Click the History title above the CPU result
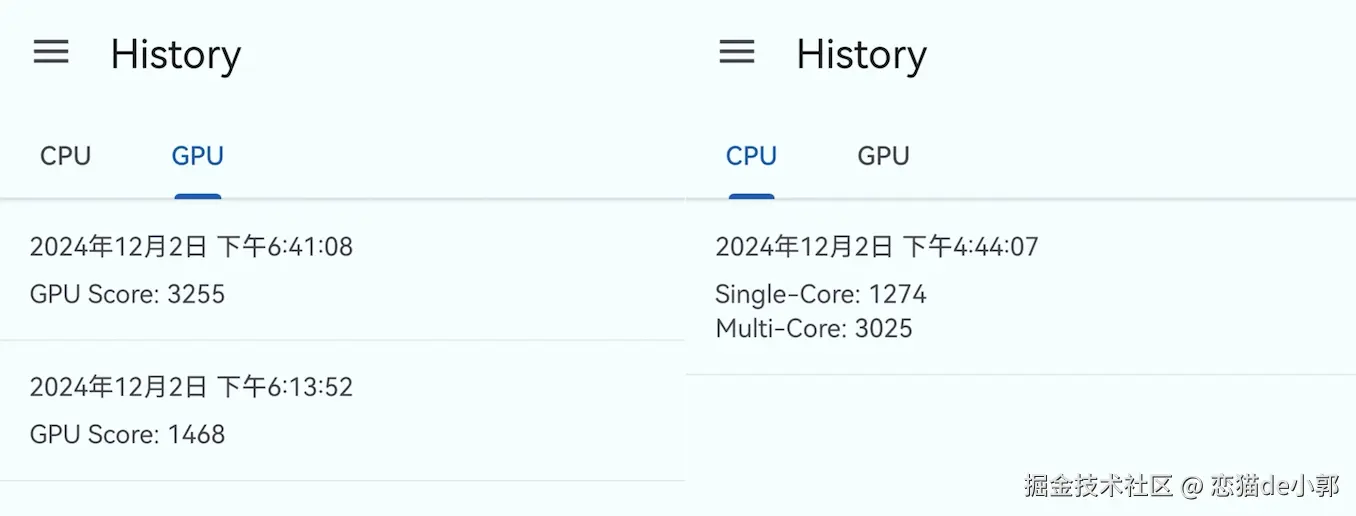This screenshot has width=1356, height=516. pos(861,54)
